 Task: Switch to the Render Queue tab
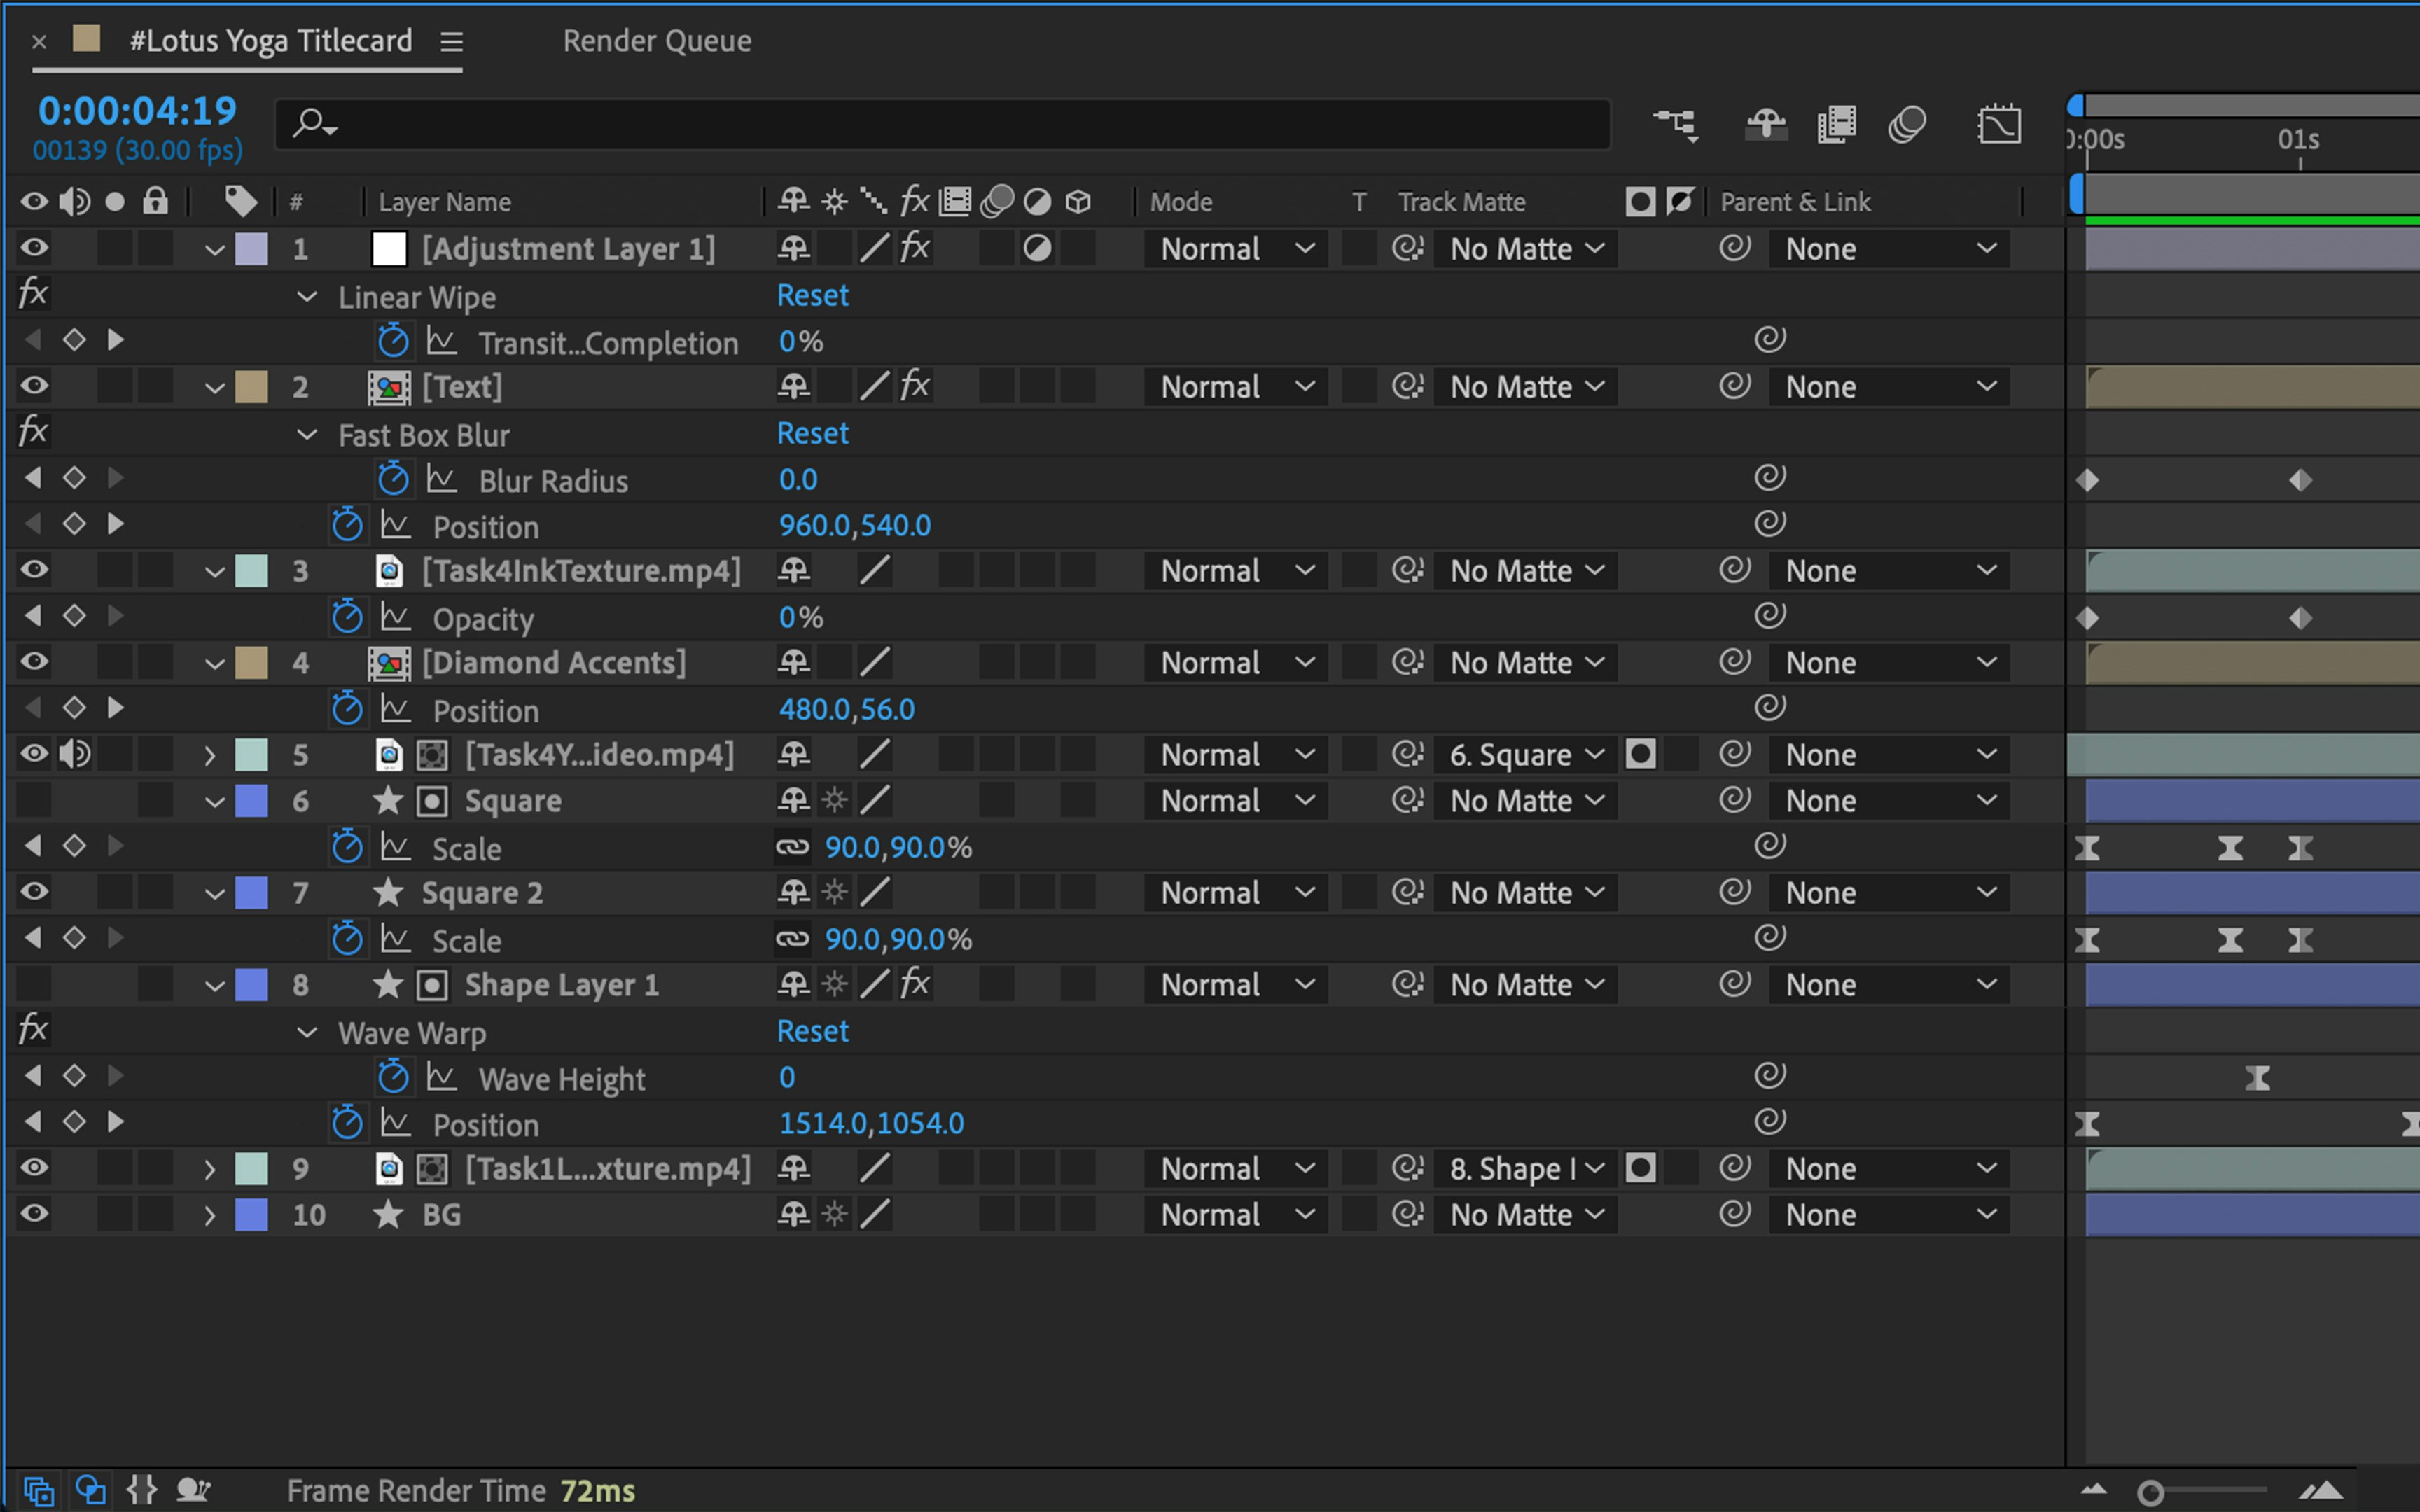[x=657, y=41]
